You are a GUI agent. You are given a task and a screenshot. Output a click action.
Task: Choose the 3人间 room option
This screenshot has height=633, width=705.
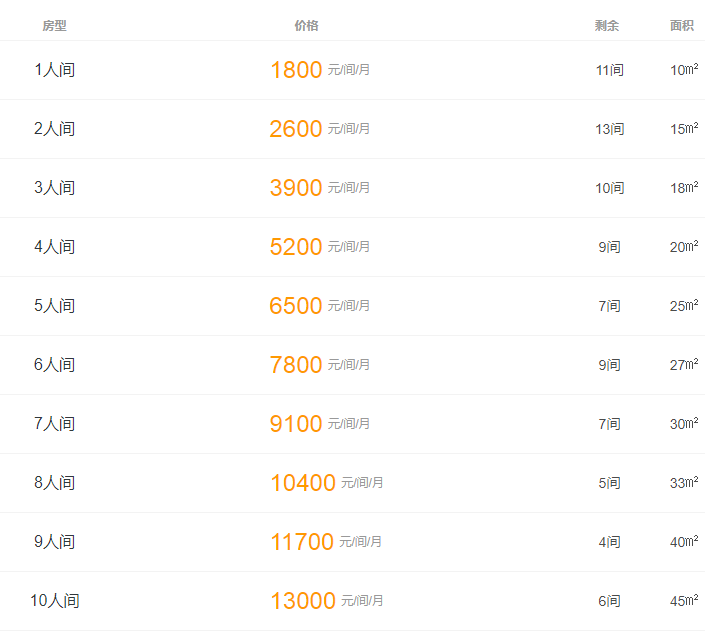pyautogui.click(x=54, y=188)
